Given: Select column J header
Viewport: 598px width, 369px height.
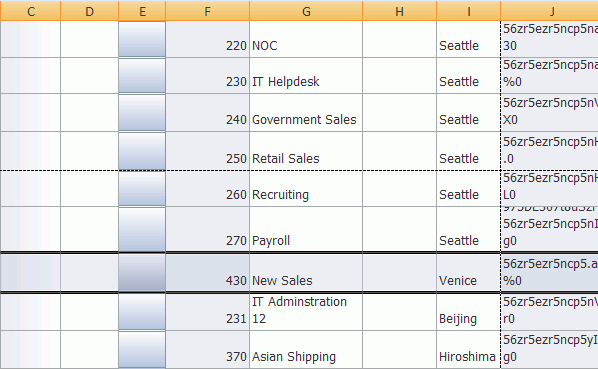Looking at the screenshot, I should pos(550,11).
